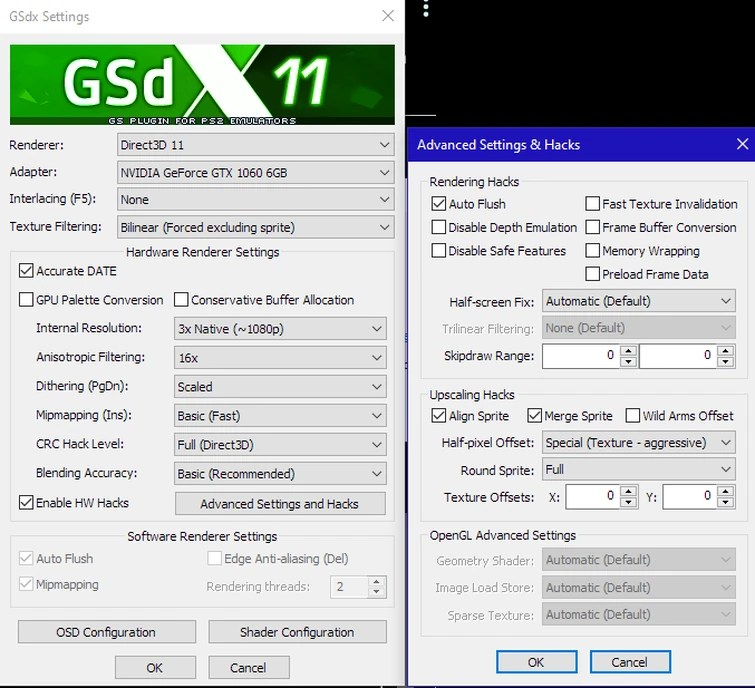The height and width of the screenshot is (688, 755).
Task: Open Shader Configuration
Action: point(297,632)
